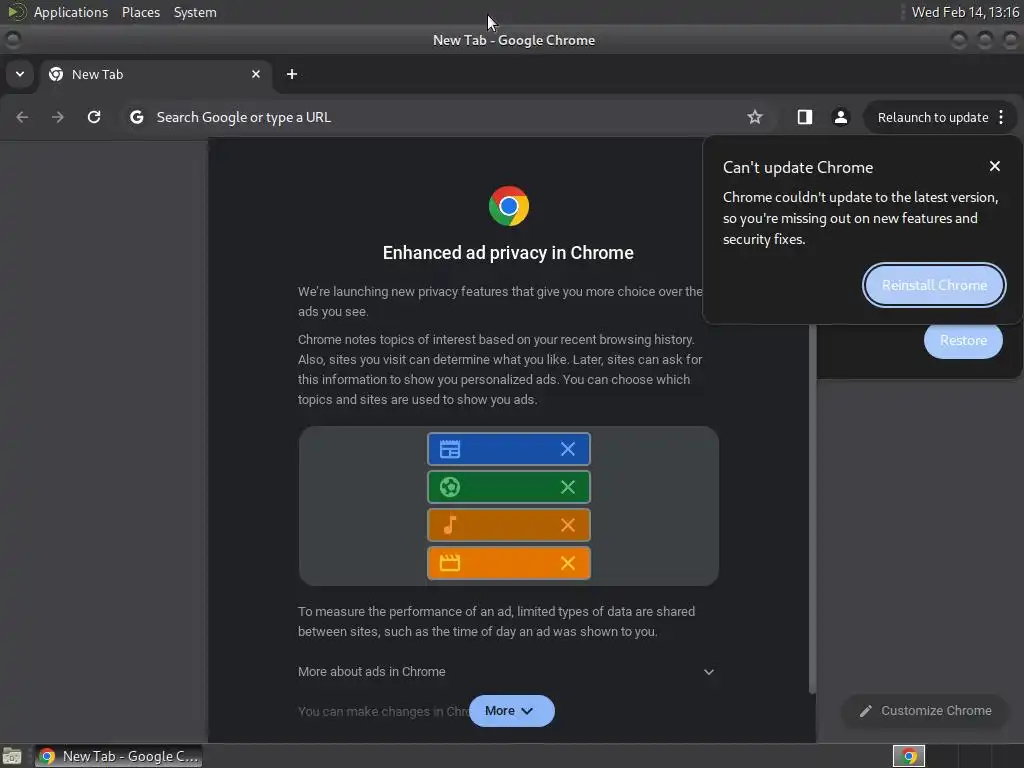Image resolution: width=1024 pixels, height=768 pixels.
Task: Dismiss the Can't update Chrome popup
Action: click(995, 167)
